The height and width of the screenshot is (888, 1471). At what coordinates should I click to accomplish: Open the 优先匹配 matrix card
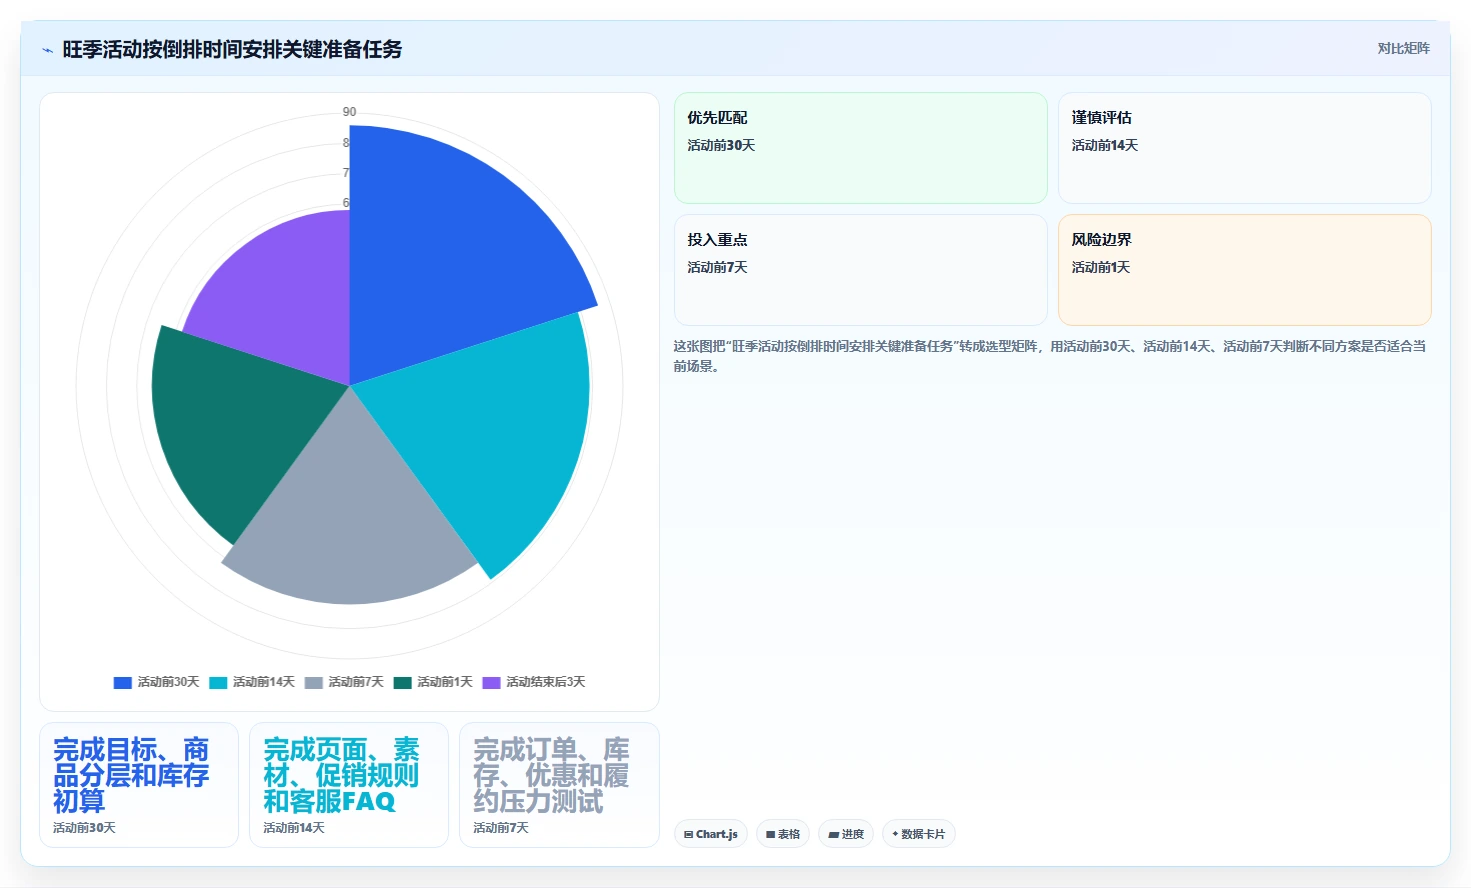pyautogui.click(x=860, y=148)
